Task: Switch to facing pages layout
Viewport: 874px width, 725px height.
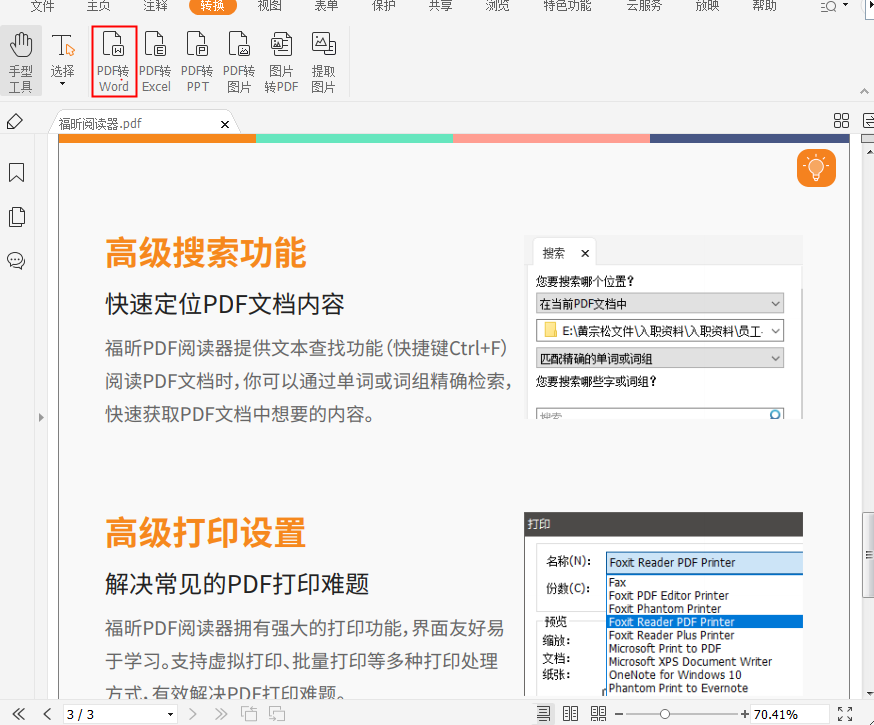Action: (571, 713)
